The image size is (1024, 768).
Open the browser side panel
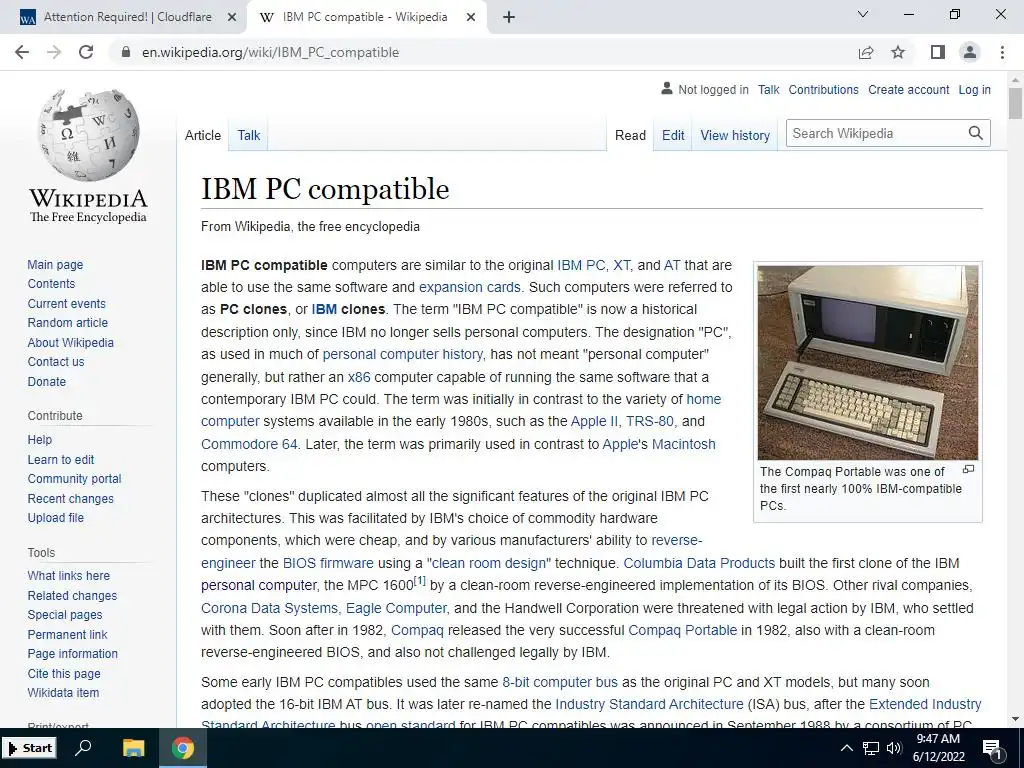(x=938, y=52)
